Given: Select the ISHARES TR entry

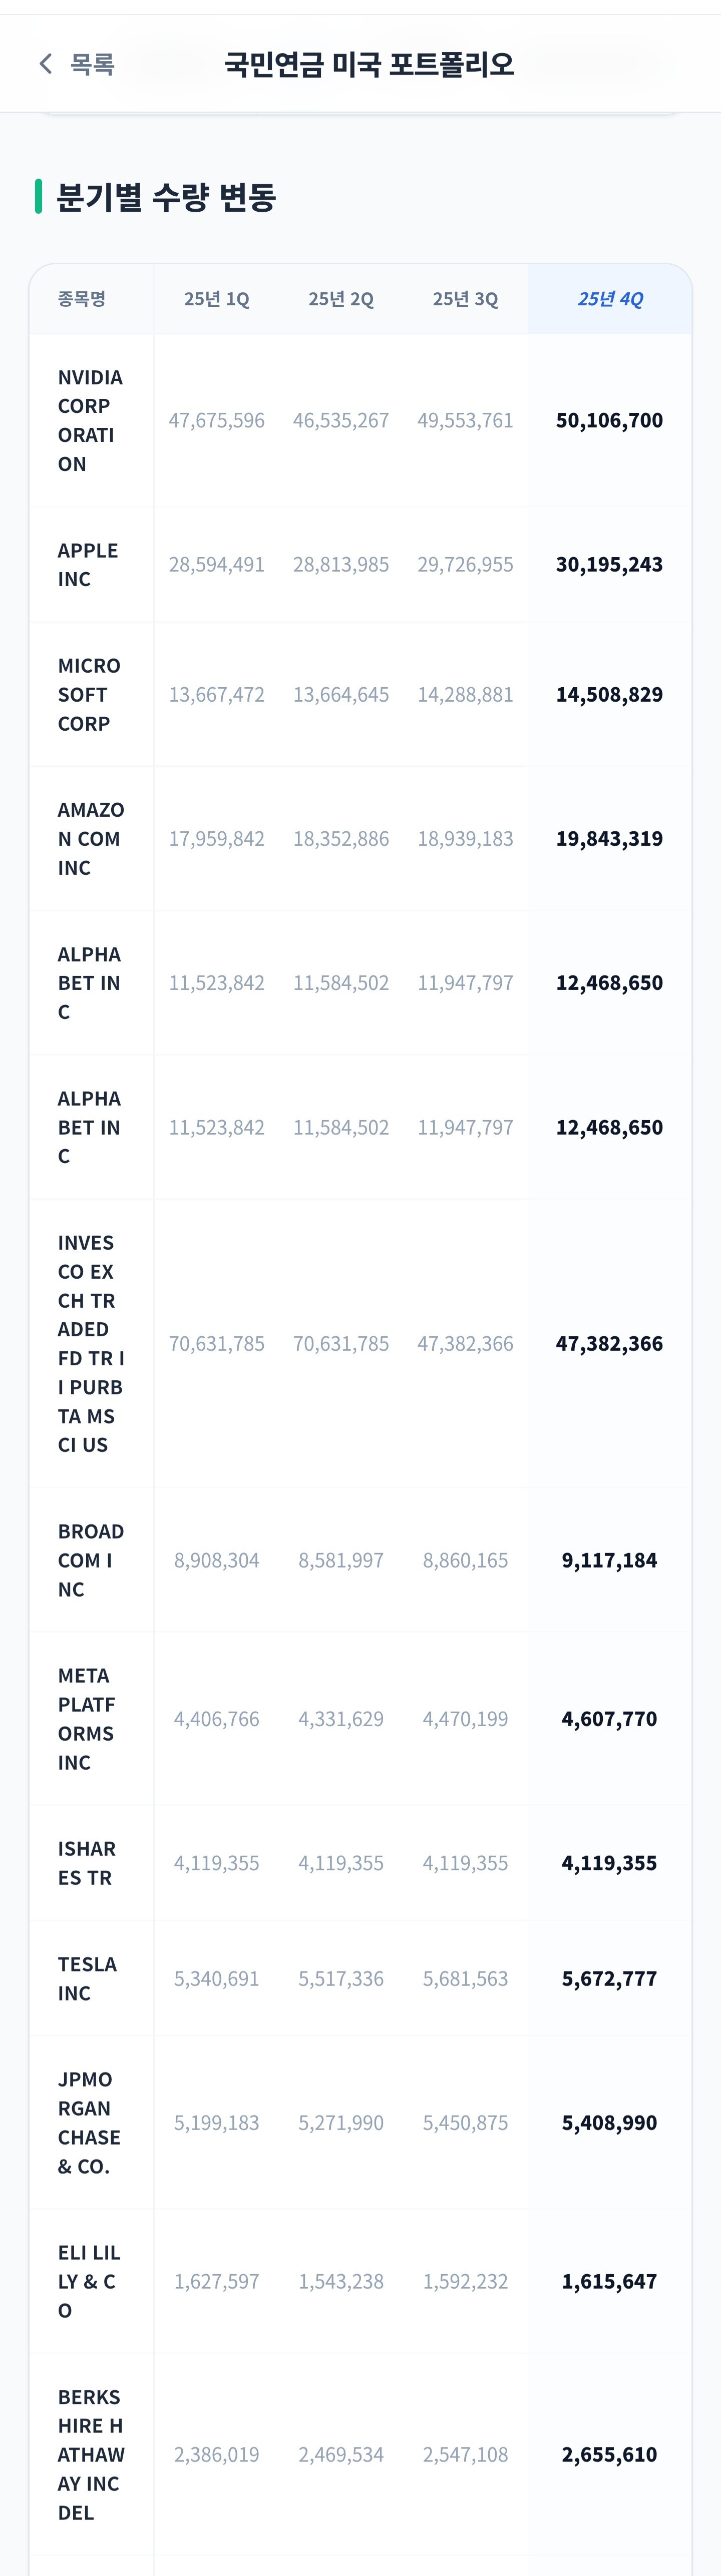Looking at the screenshot, I should tap(361, 1863).
